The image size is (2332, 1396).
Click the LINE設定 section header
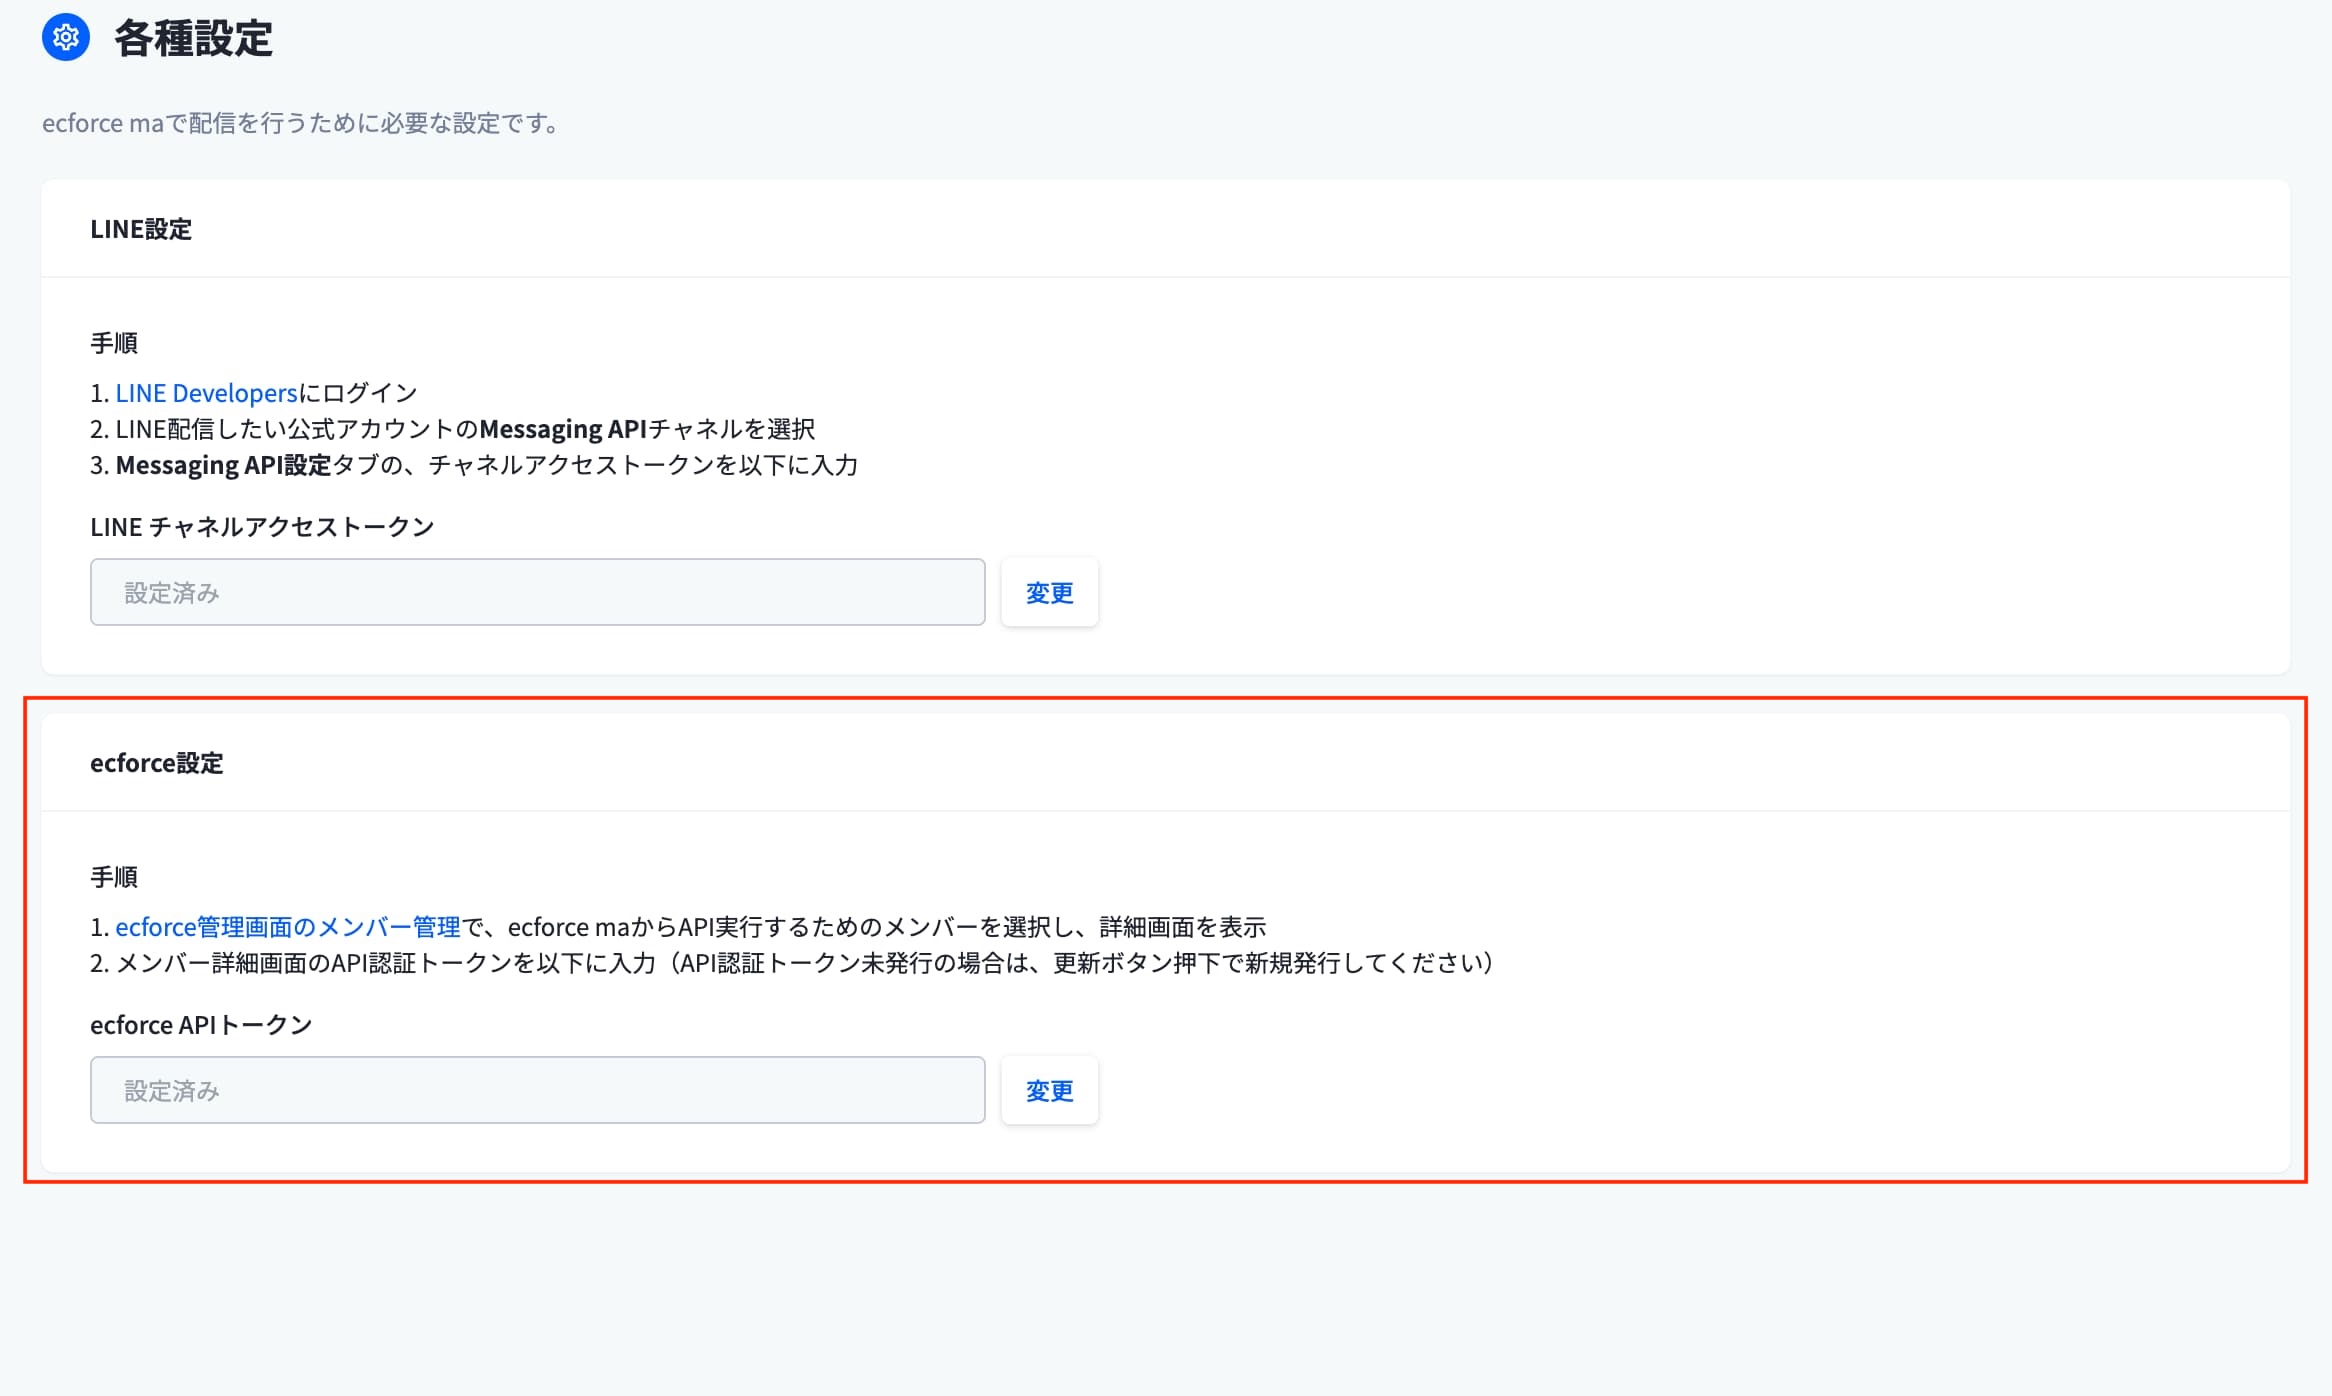(141, 229)
